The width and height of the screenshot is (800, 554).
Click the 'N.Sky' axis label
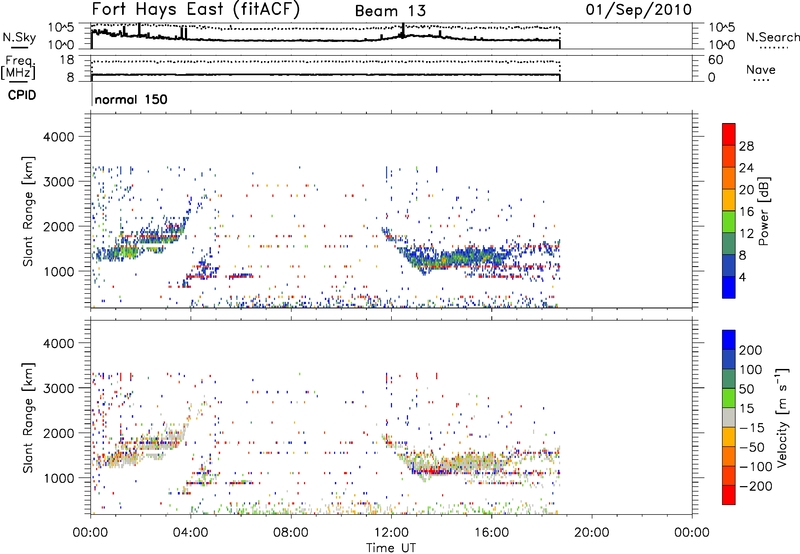click(x=19, y=37)
